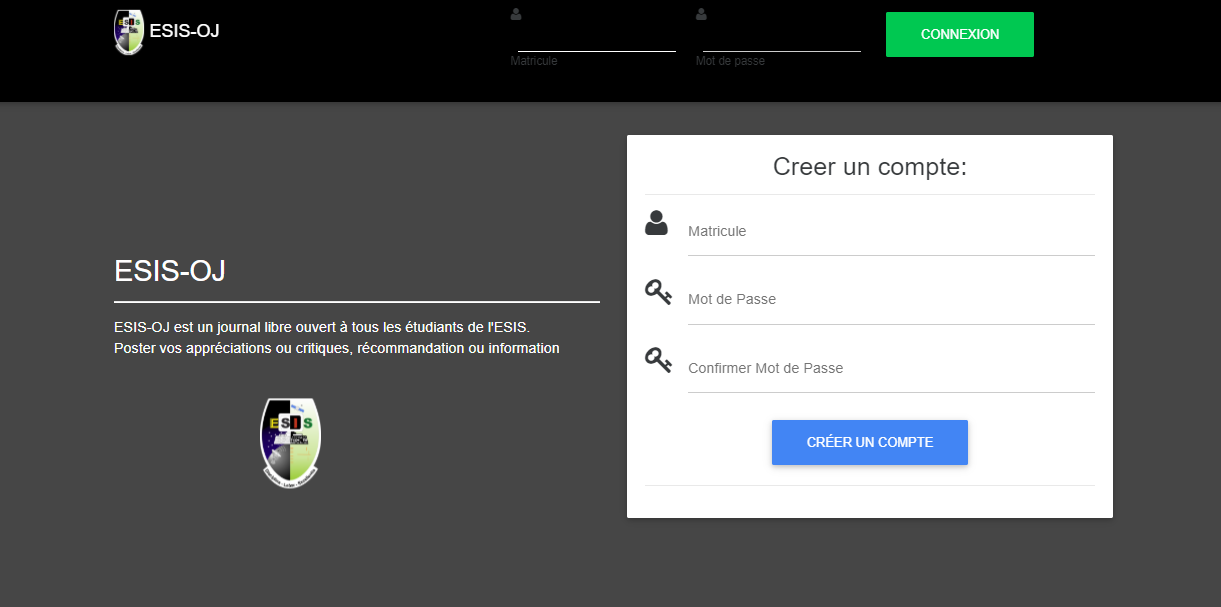Click the user icon above header Matricule
Screen dimensions: 1221x607
(x=516, y=14)
